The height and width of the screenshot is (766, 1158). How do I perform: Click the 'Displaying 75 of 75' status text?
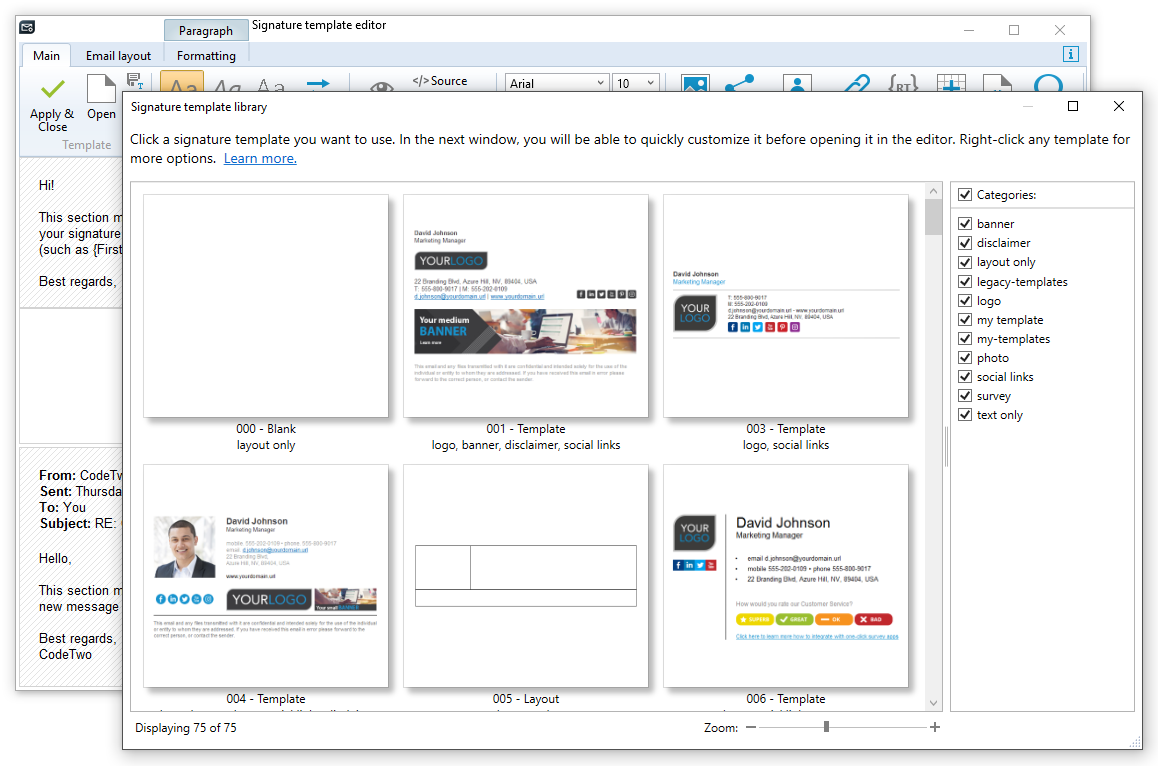click(x=186, y=728)
